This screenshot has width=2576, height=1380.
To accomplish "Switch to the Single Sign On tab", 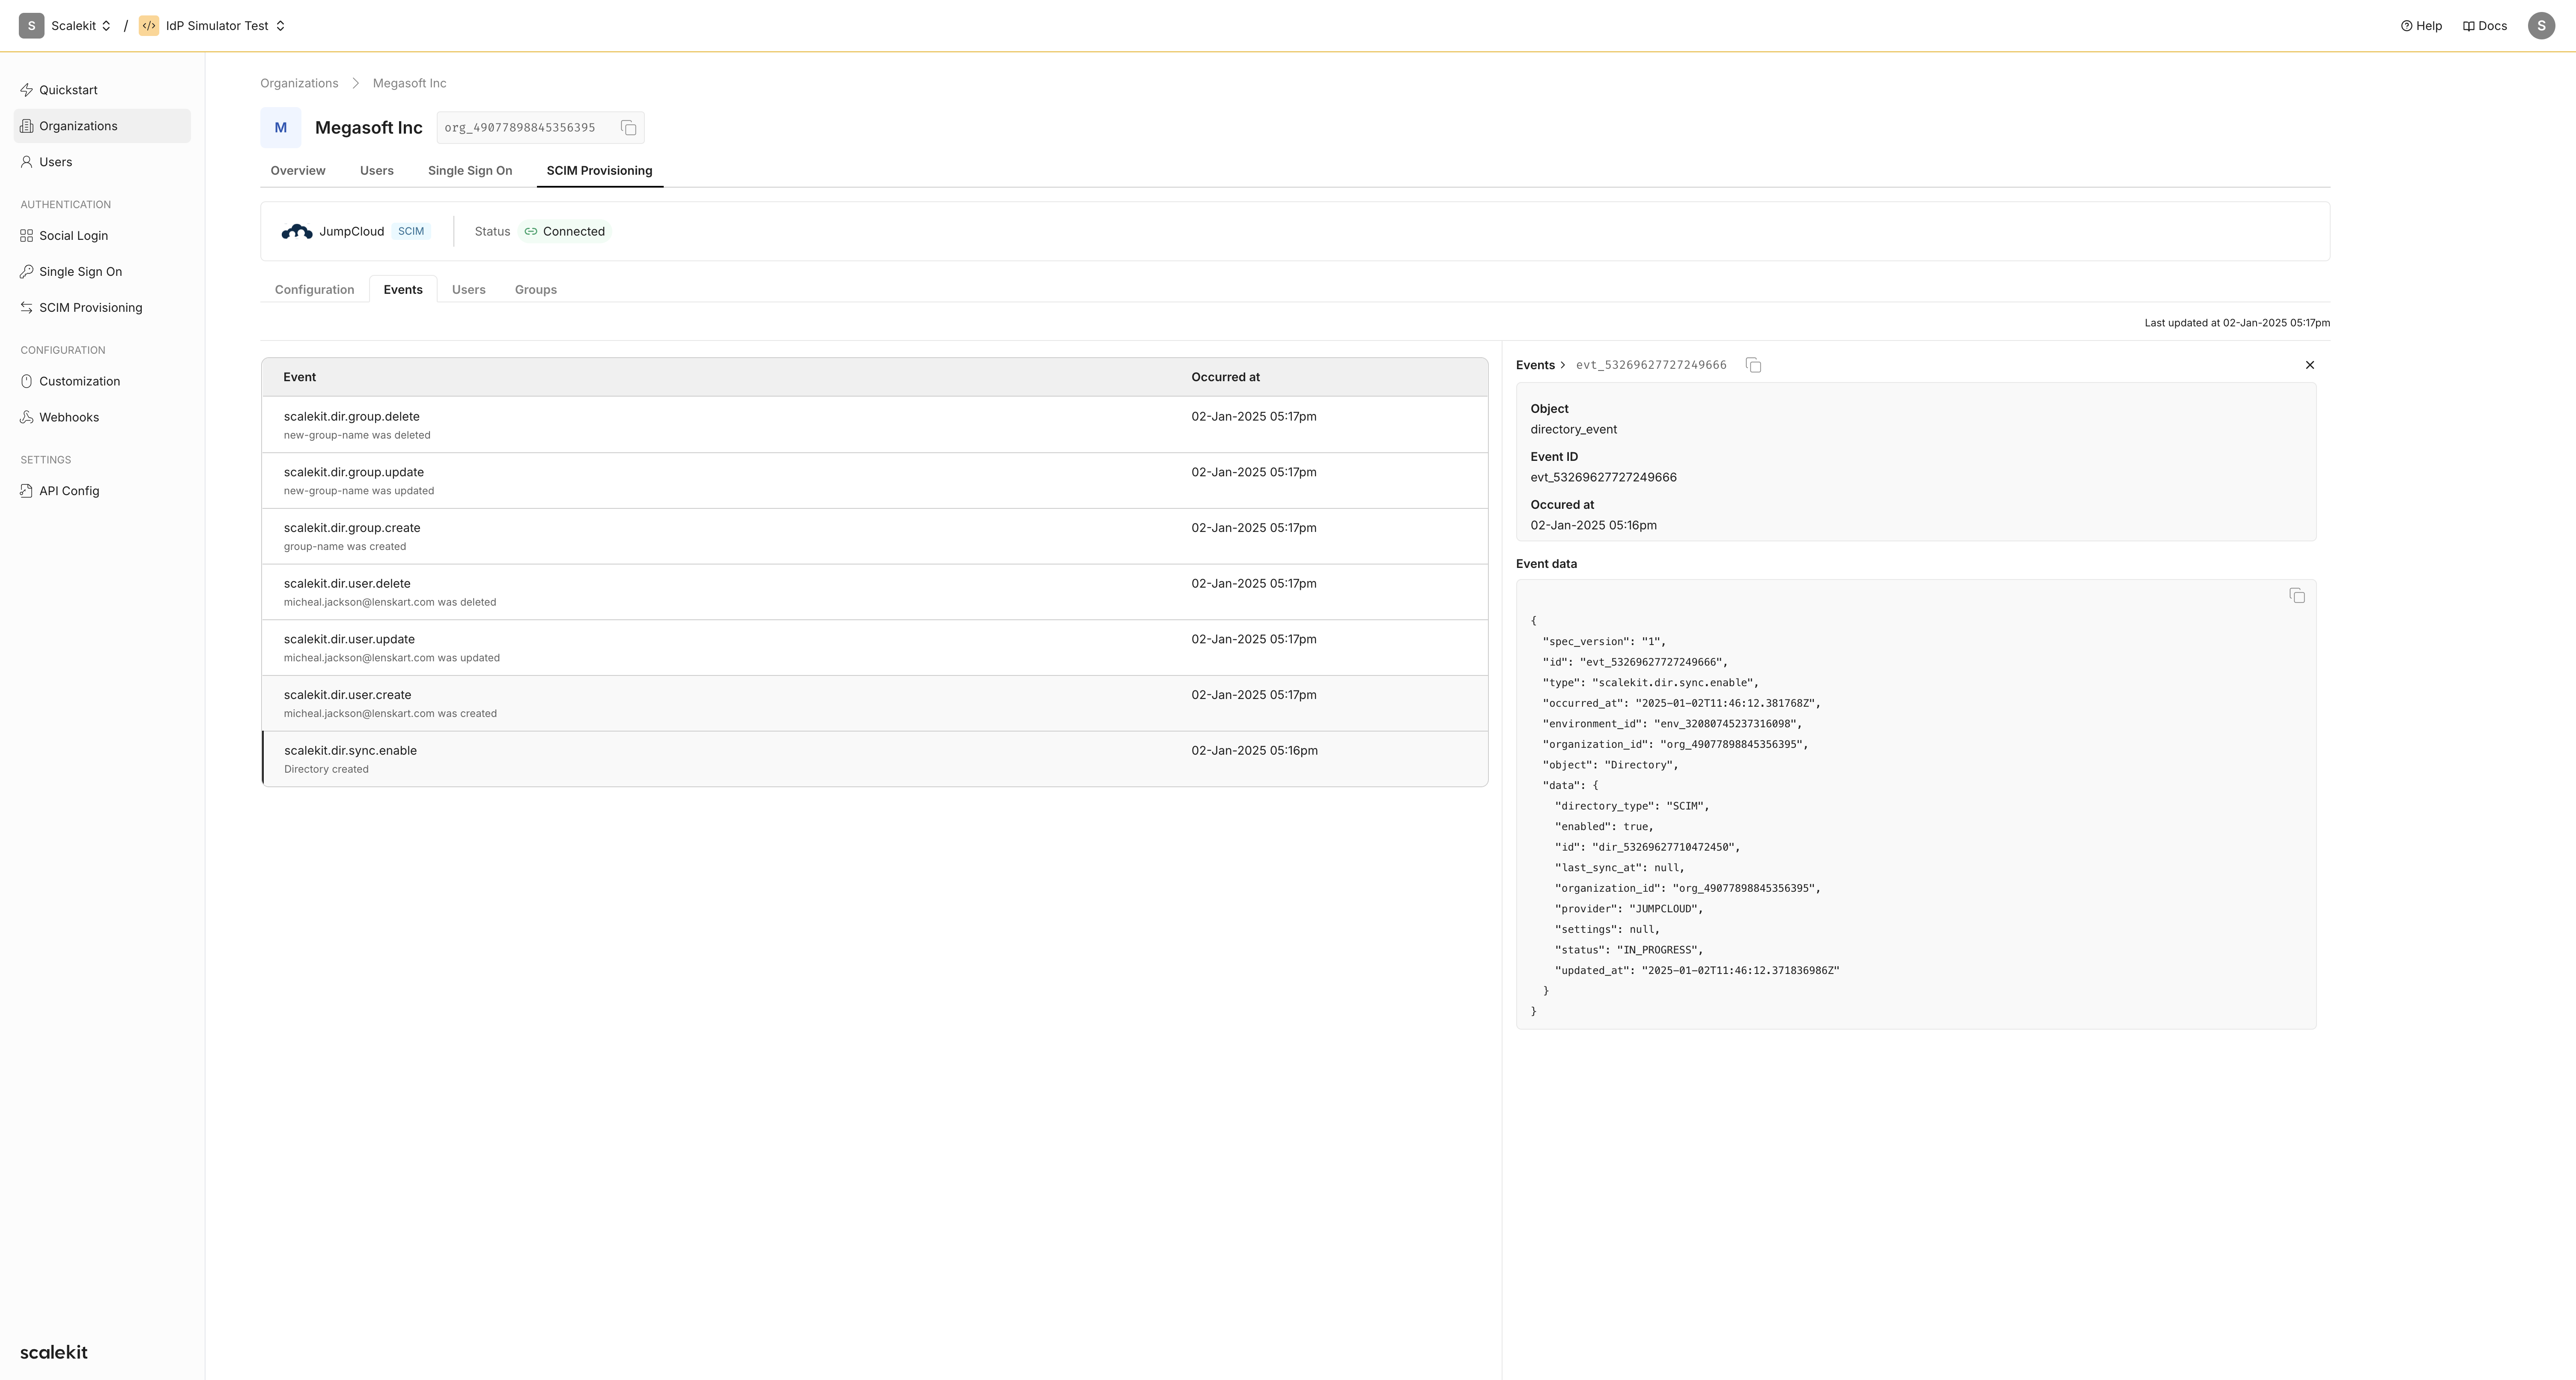I will [x=470, y=171].
